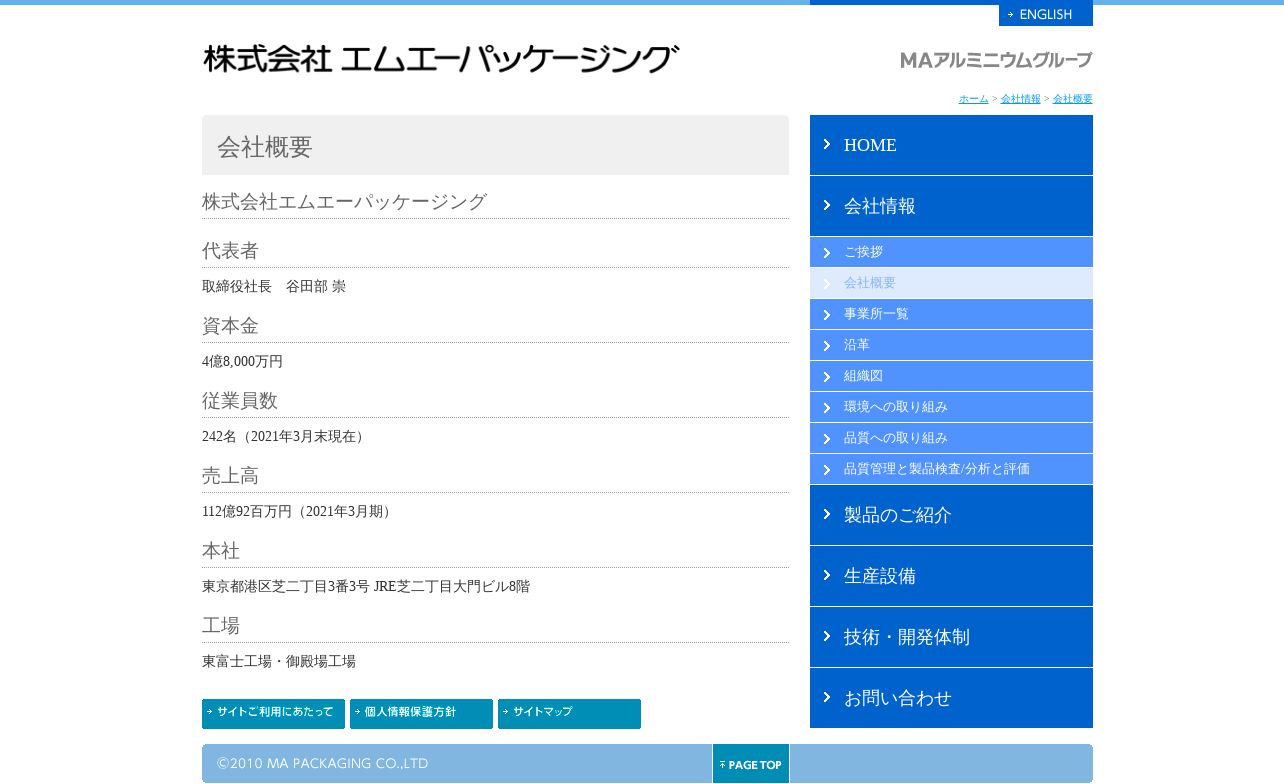The image size is (1284, 784).
Task: Open the 株式会社エムエーパッケージング logo homepage
Action: tap(441, 59)
